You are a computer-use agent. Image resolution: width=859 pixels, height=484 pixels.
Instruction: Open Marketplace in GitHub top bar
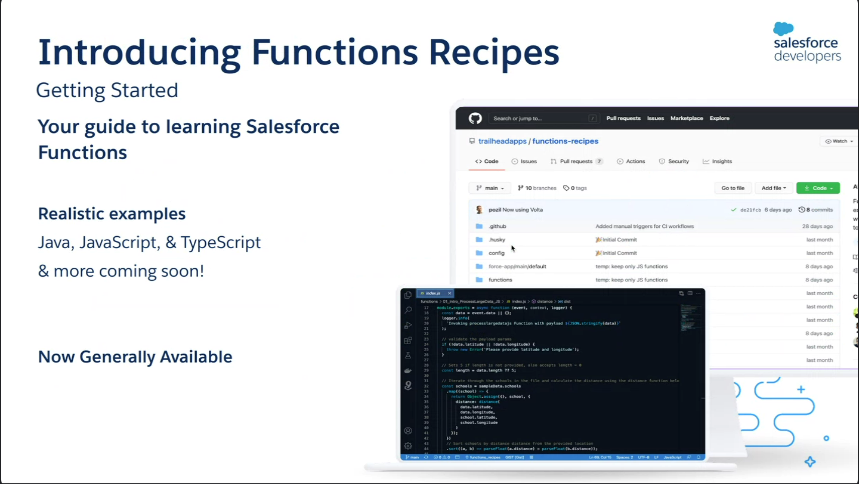pyautogui.click(x=686, y=118)
